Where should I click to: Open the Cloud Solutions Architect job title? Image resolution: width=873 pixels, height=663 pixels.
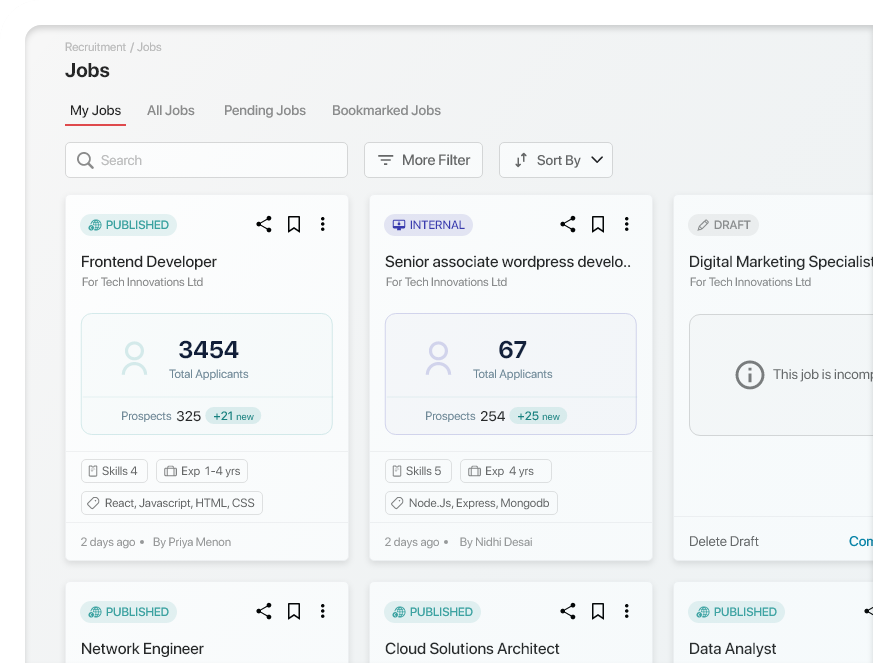tap(472, 649)
